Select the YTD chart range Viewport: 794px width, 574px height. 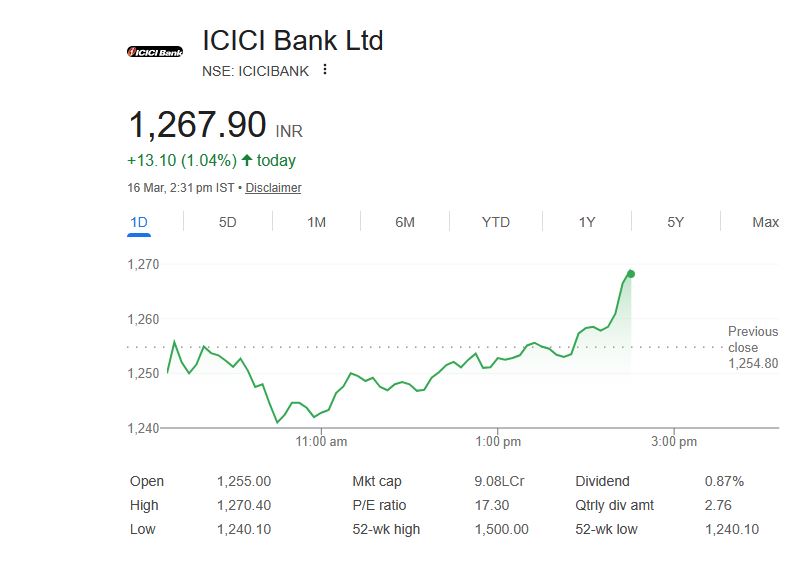(x=495, y=222)
